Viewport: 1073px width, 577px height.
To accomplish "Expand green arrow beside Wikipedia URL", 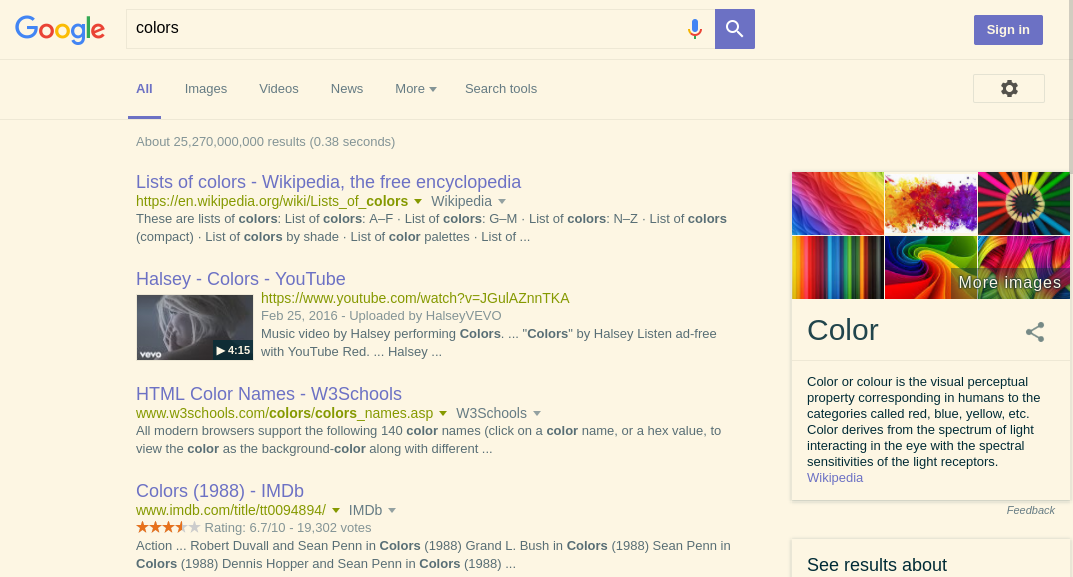I will 418,201.
